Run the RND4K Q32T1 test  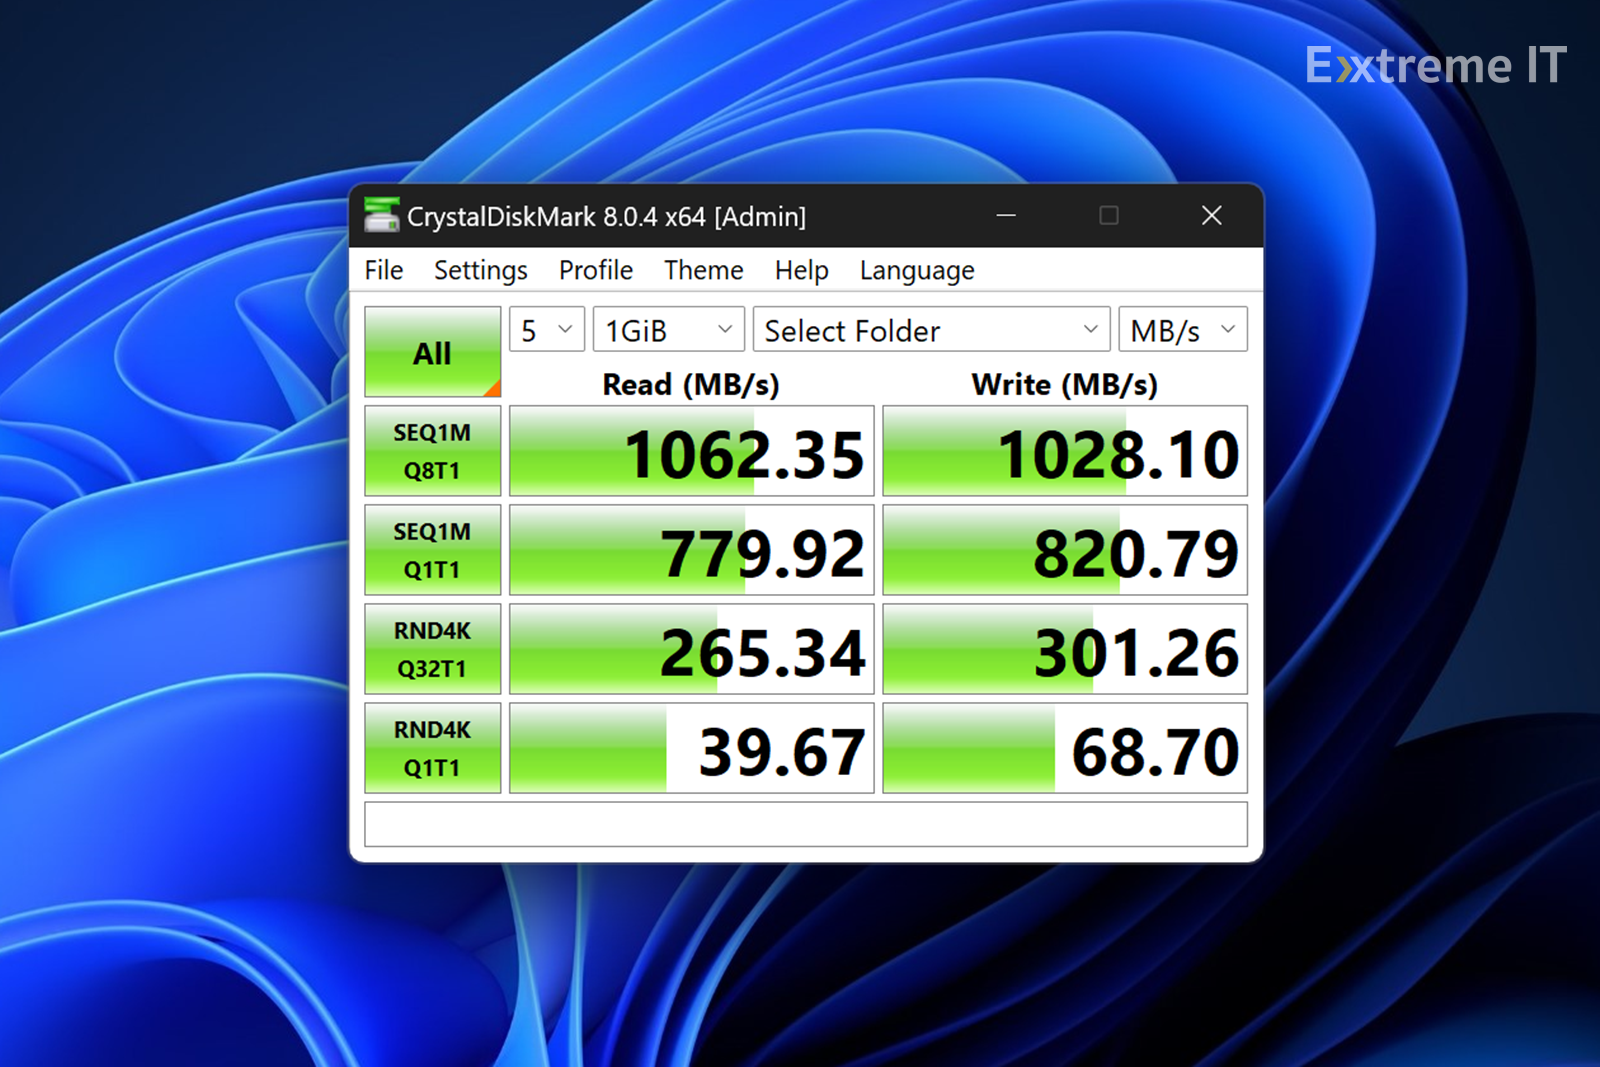pyautogui.click(x=433, y=649)
